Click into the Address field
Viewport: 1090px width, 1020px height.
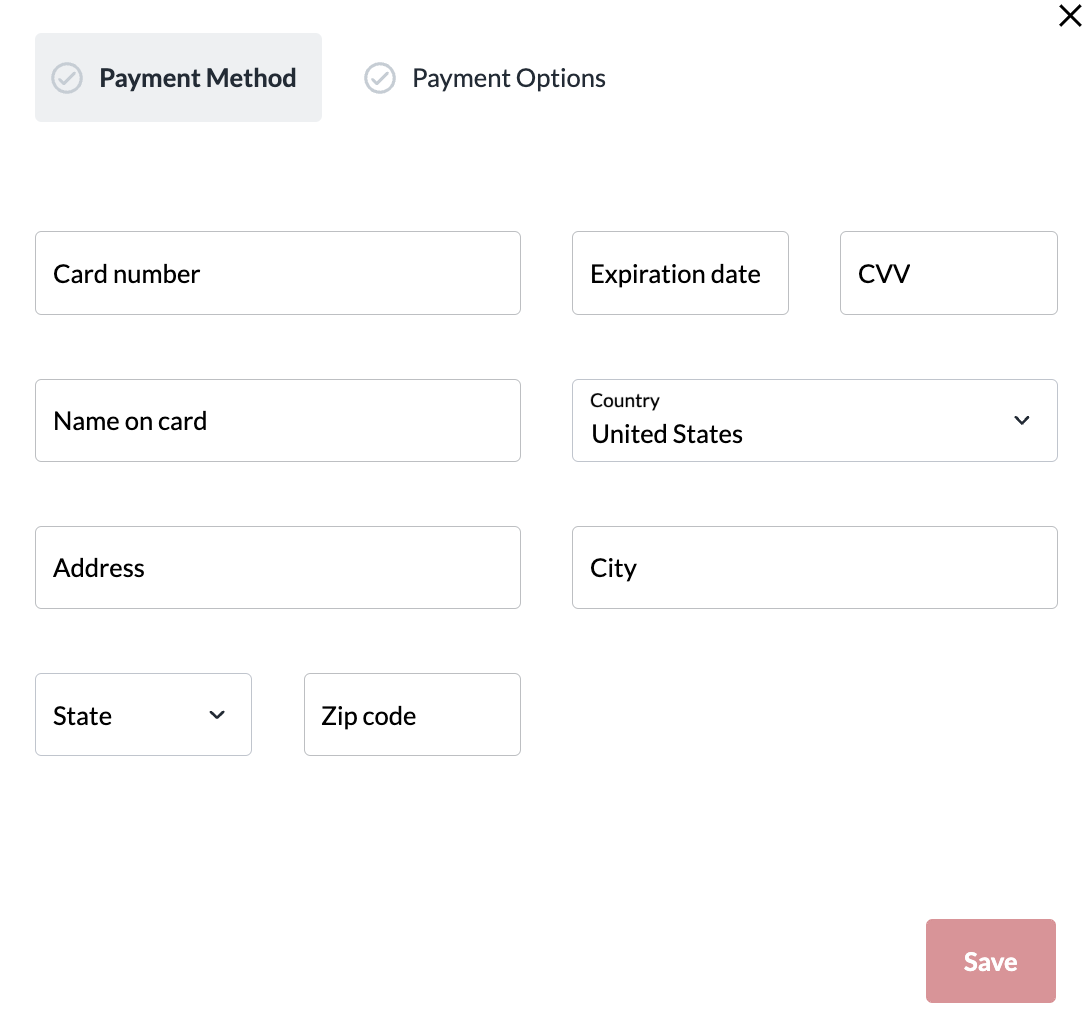tap(278, 567)
